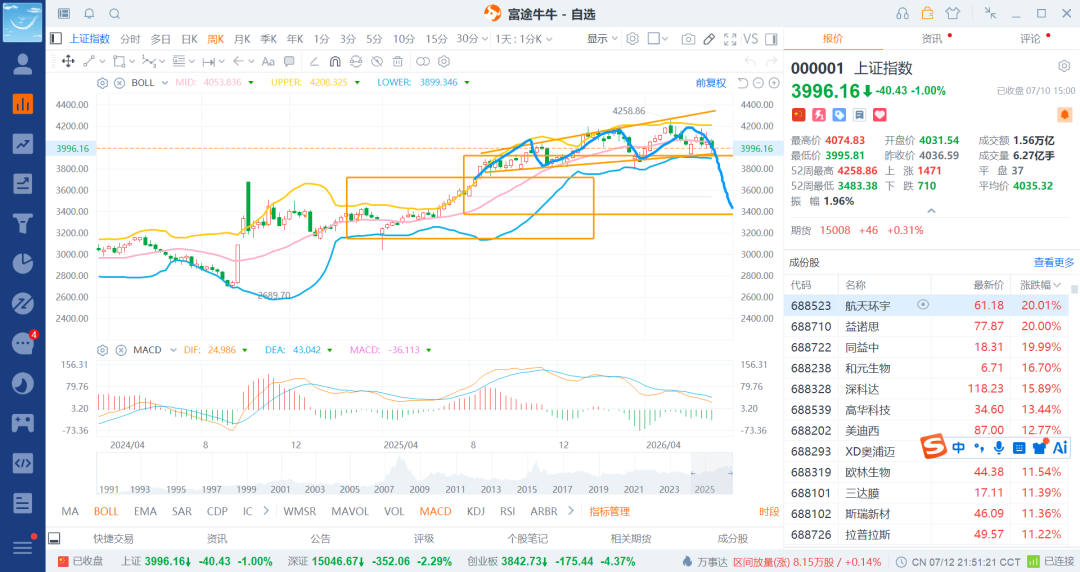Open the 评论 tab in right panel
The image size is (1080, 572).
(1030, 39)
